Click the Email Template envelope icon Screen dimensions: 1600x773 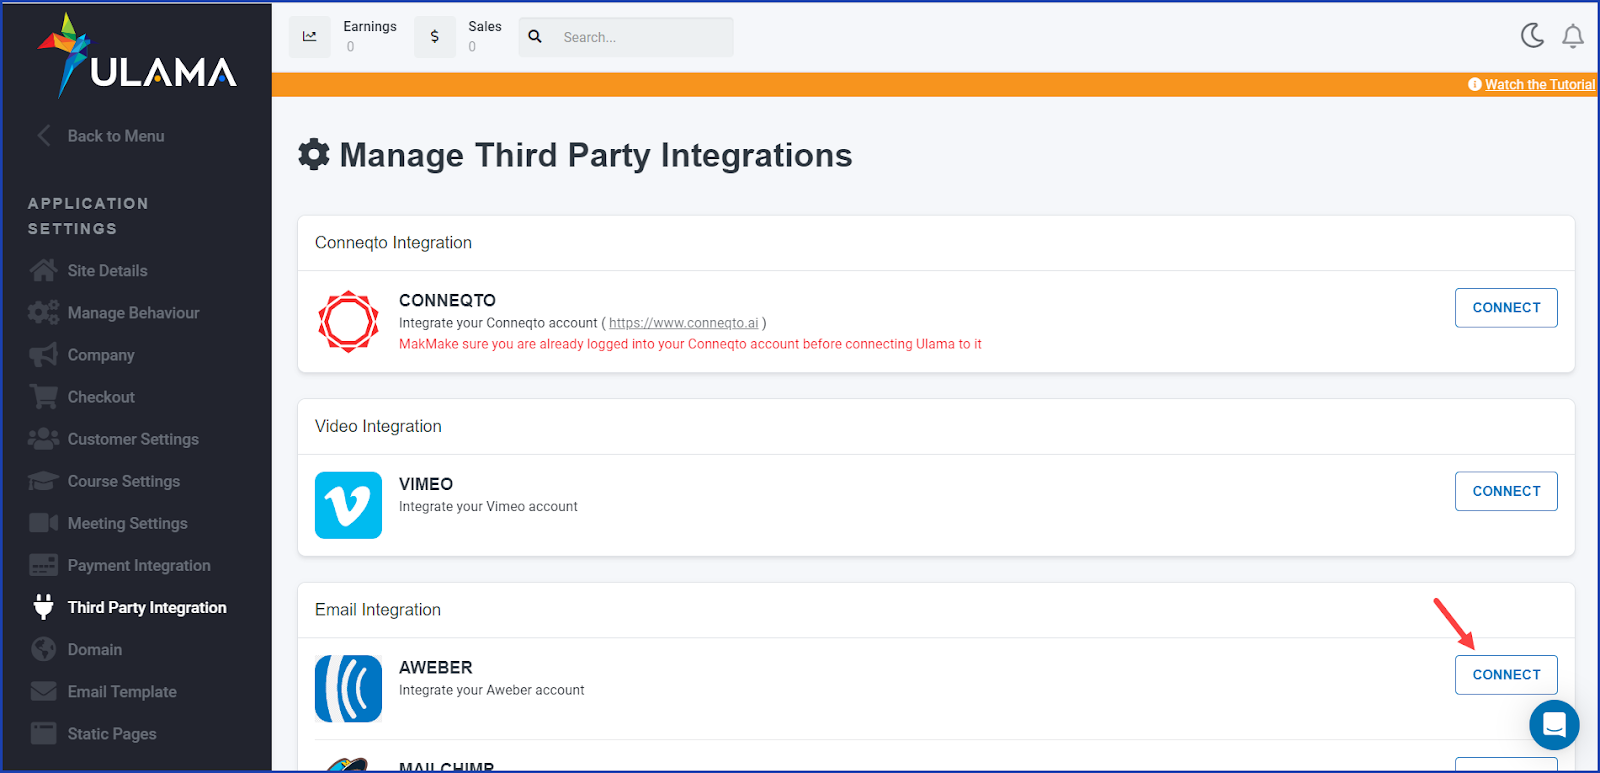[x=43, y=691]
